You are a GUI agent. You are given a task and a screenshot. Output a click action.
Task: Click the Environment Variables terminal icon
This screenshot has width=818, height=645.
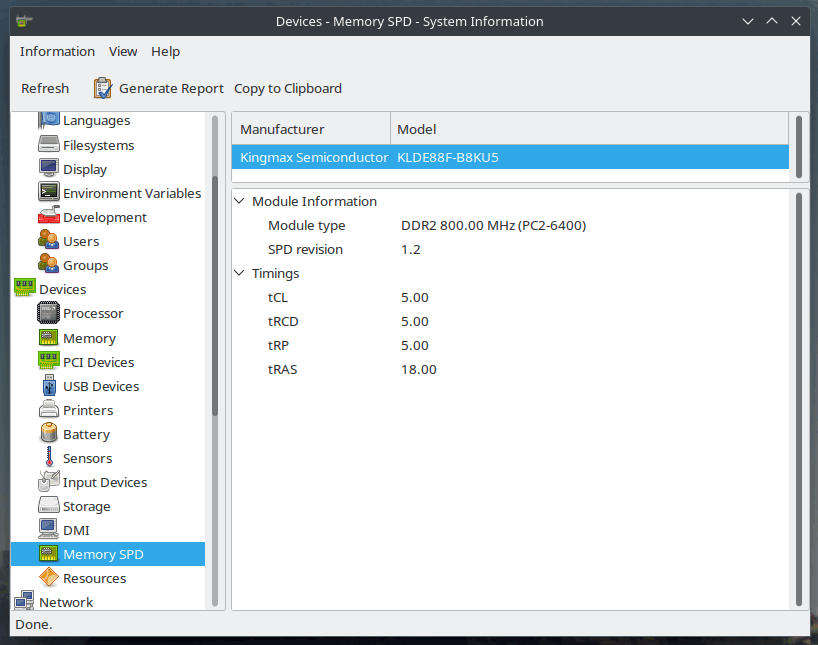point(48,193)
